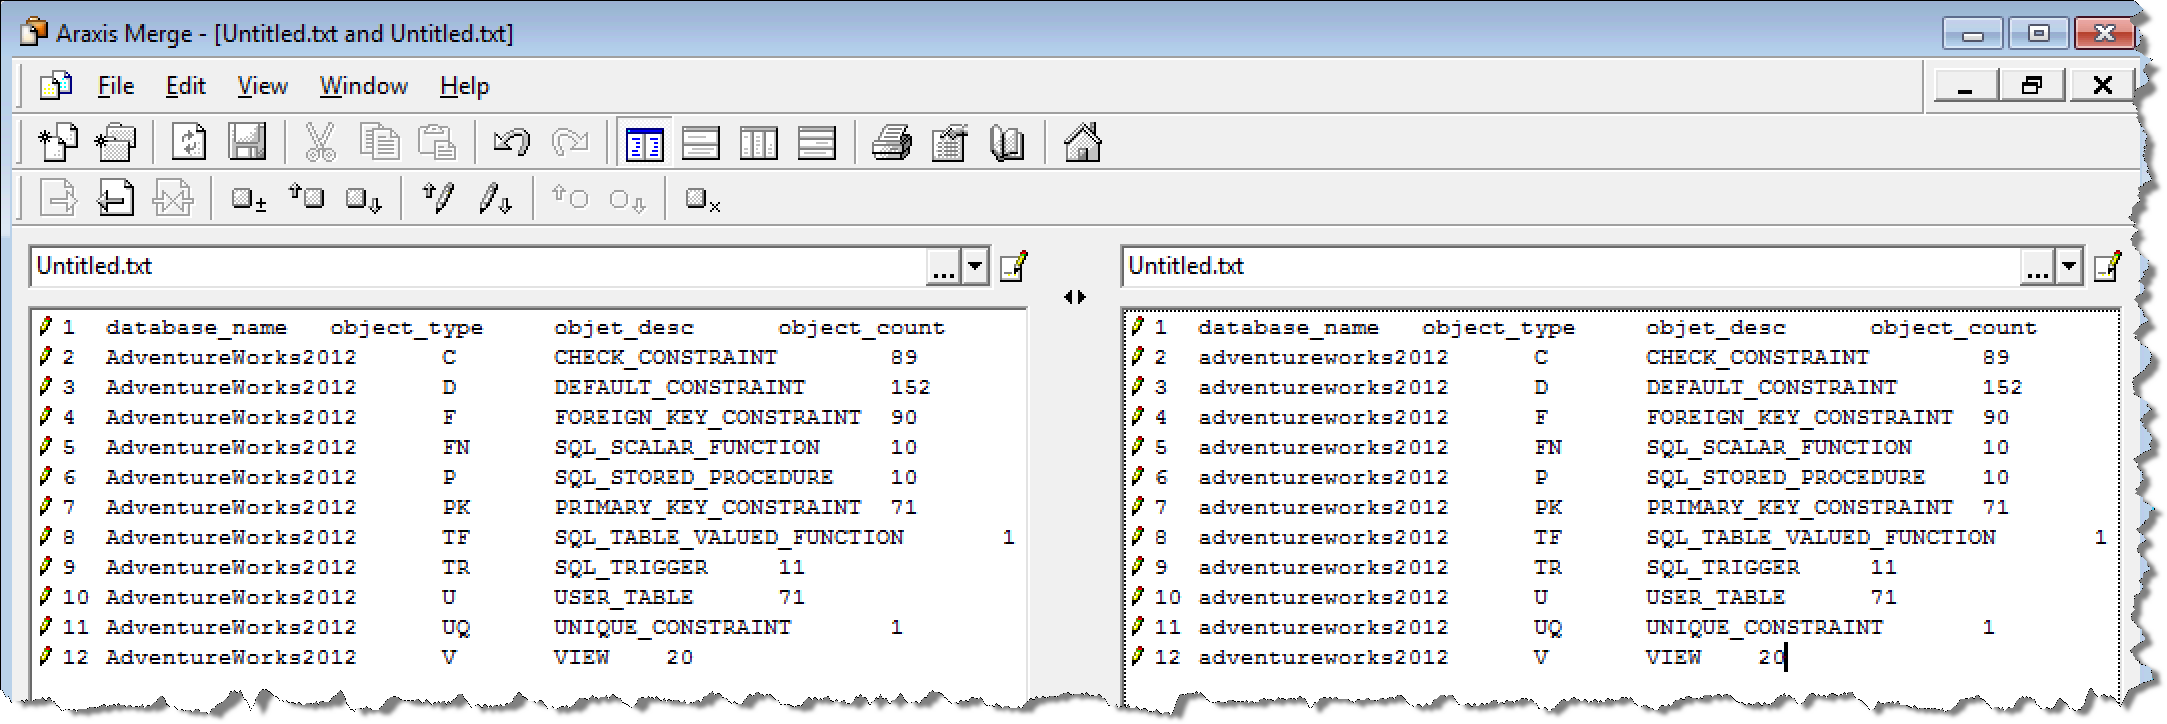Click document icon beside File menu
The image size is (2167, 724).
pos(56,86)
